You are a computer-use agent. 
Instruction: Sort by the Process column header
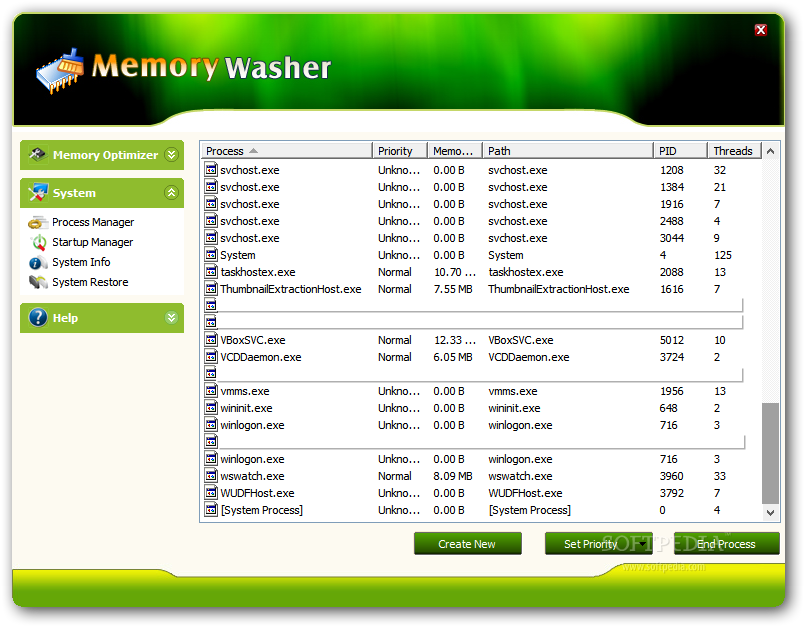click(286, 150)
